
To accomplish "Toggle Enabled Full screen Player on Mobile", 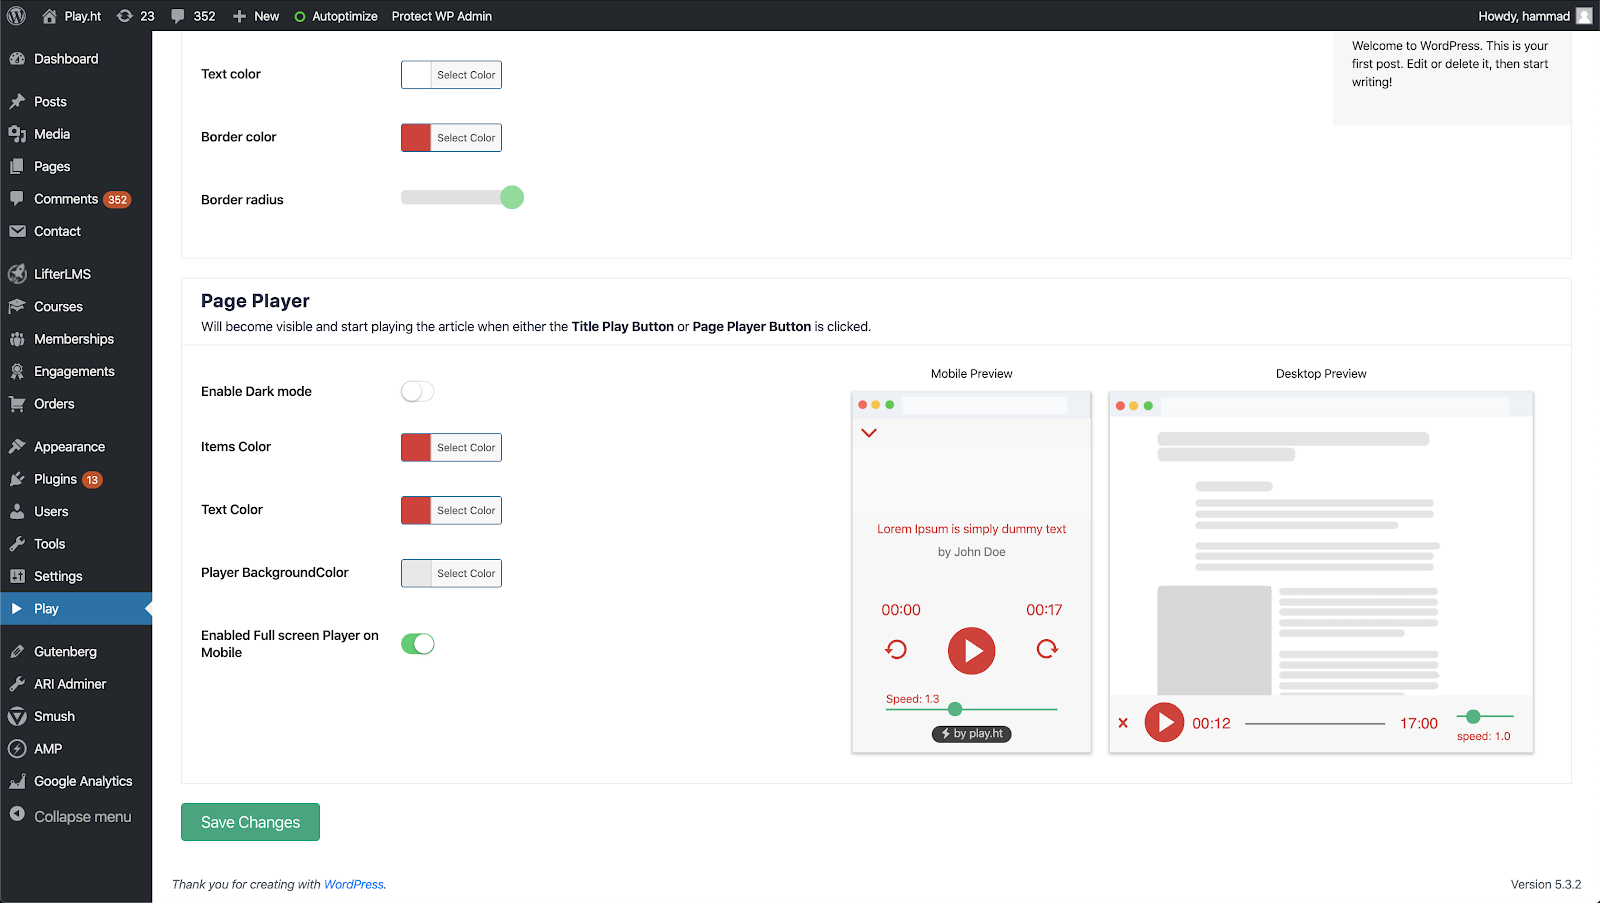I will click(x=418, y=643).
